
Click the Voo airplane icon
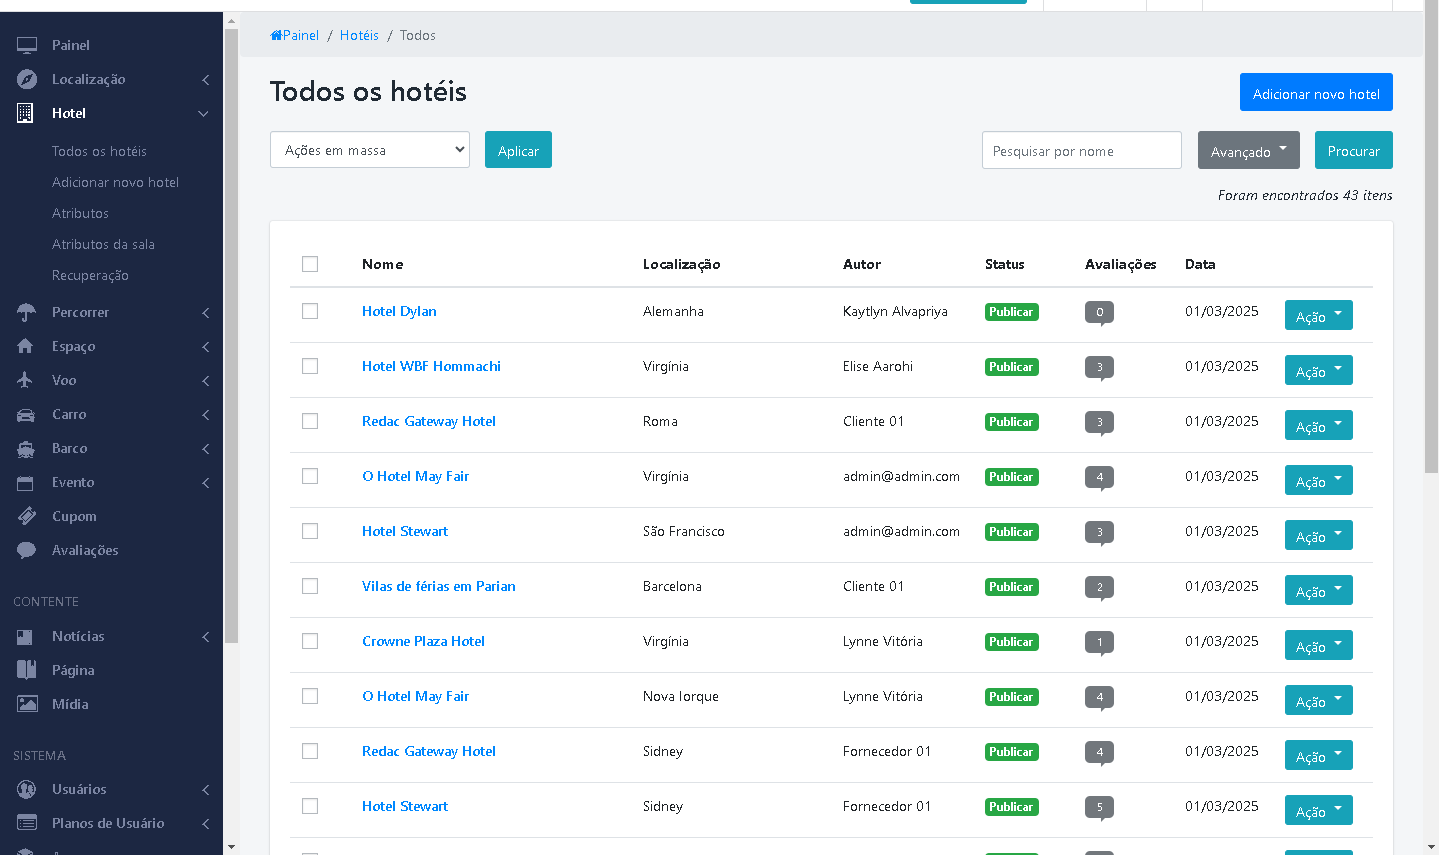point(26,380)
